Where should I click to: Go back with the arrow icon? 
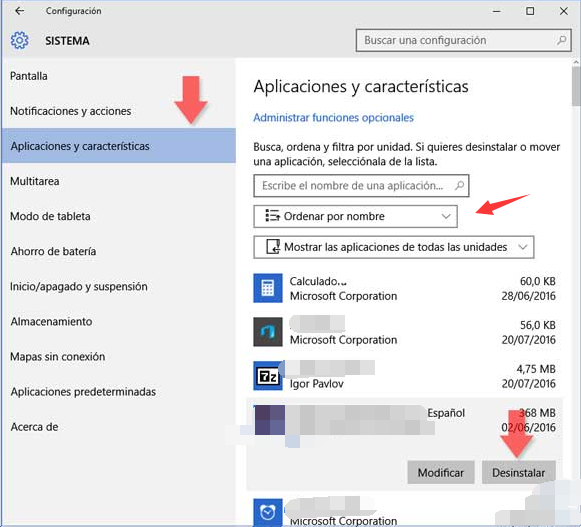[x=19, y=11]
